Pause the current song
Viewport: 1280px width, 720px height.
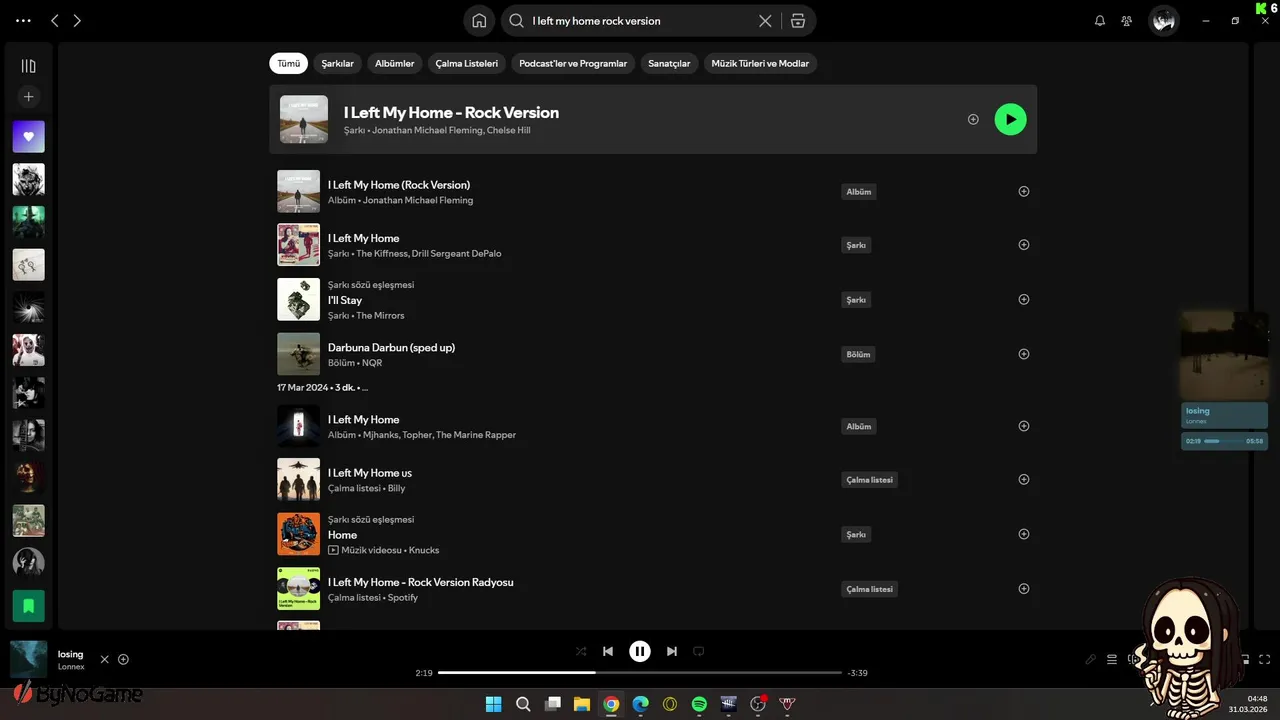point(640,651)
